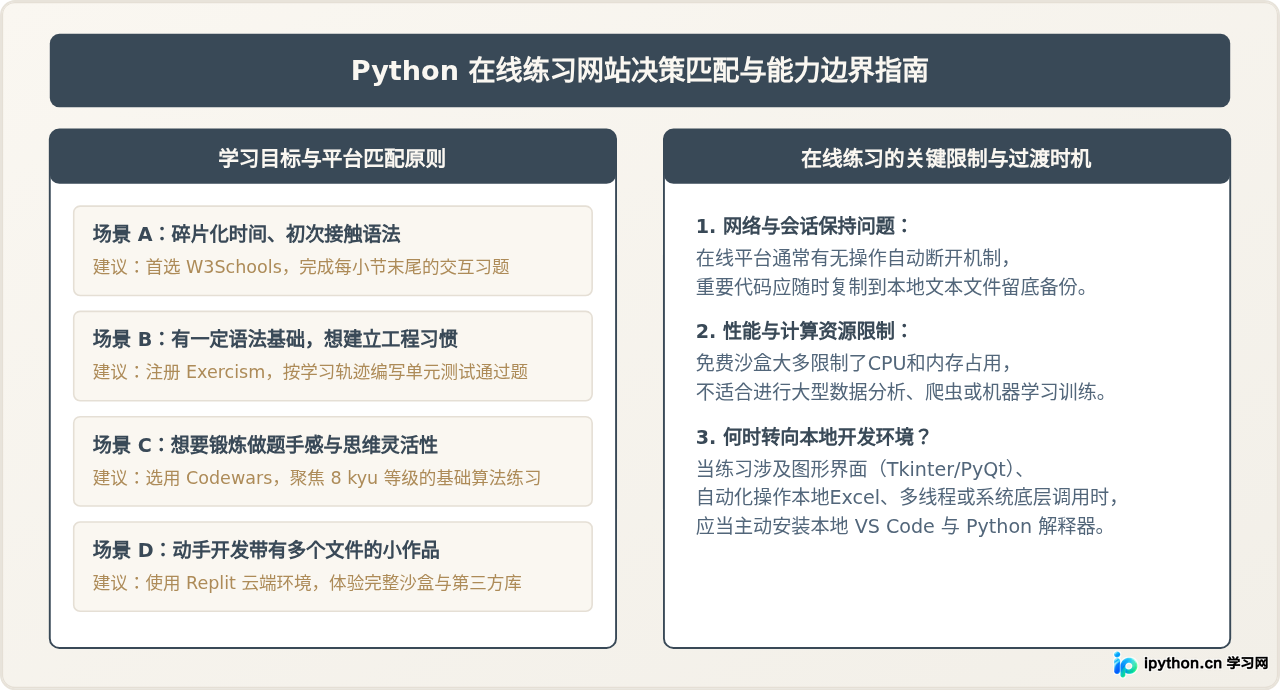The image size is (1280, 690).
Task: Click the heading '1. 网络与会话保持问题：'
Action: [x=804, y=226]
